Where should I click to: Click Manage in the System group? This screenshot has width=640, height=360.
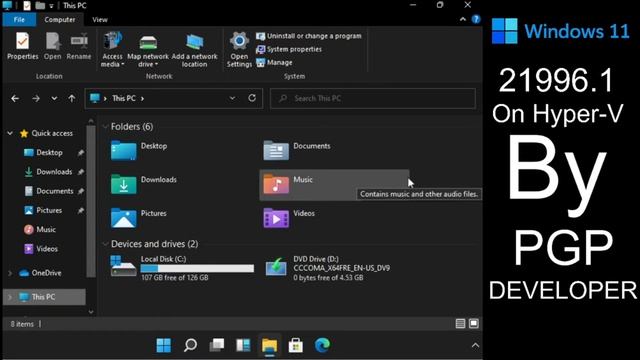(x=274, y=62)
